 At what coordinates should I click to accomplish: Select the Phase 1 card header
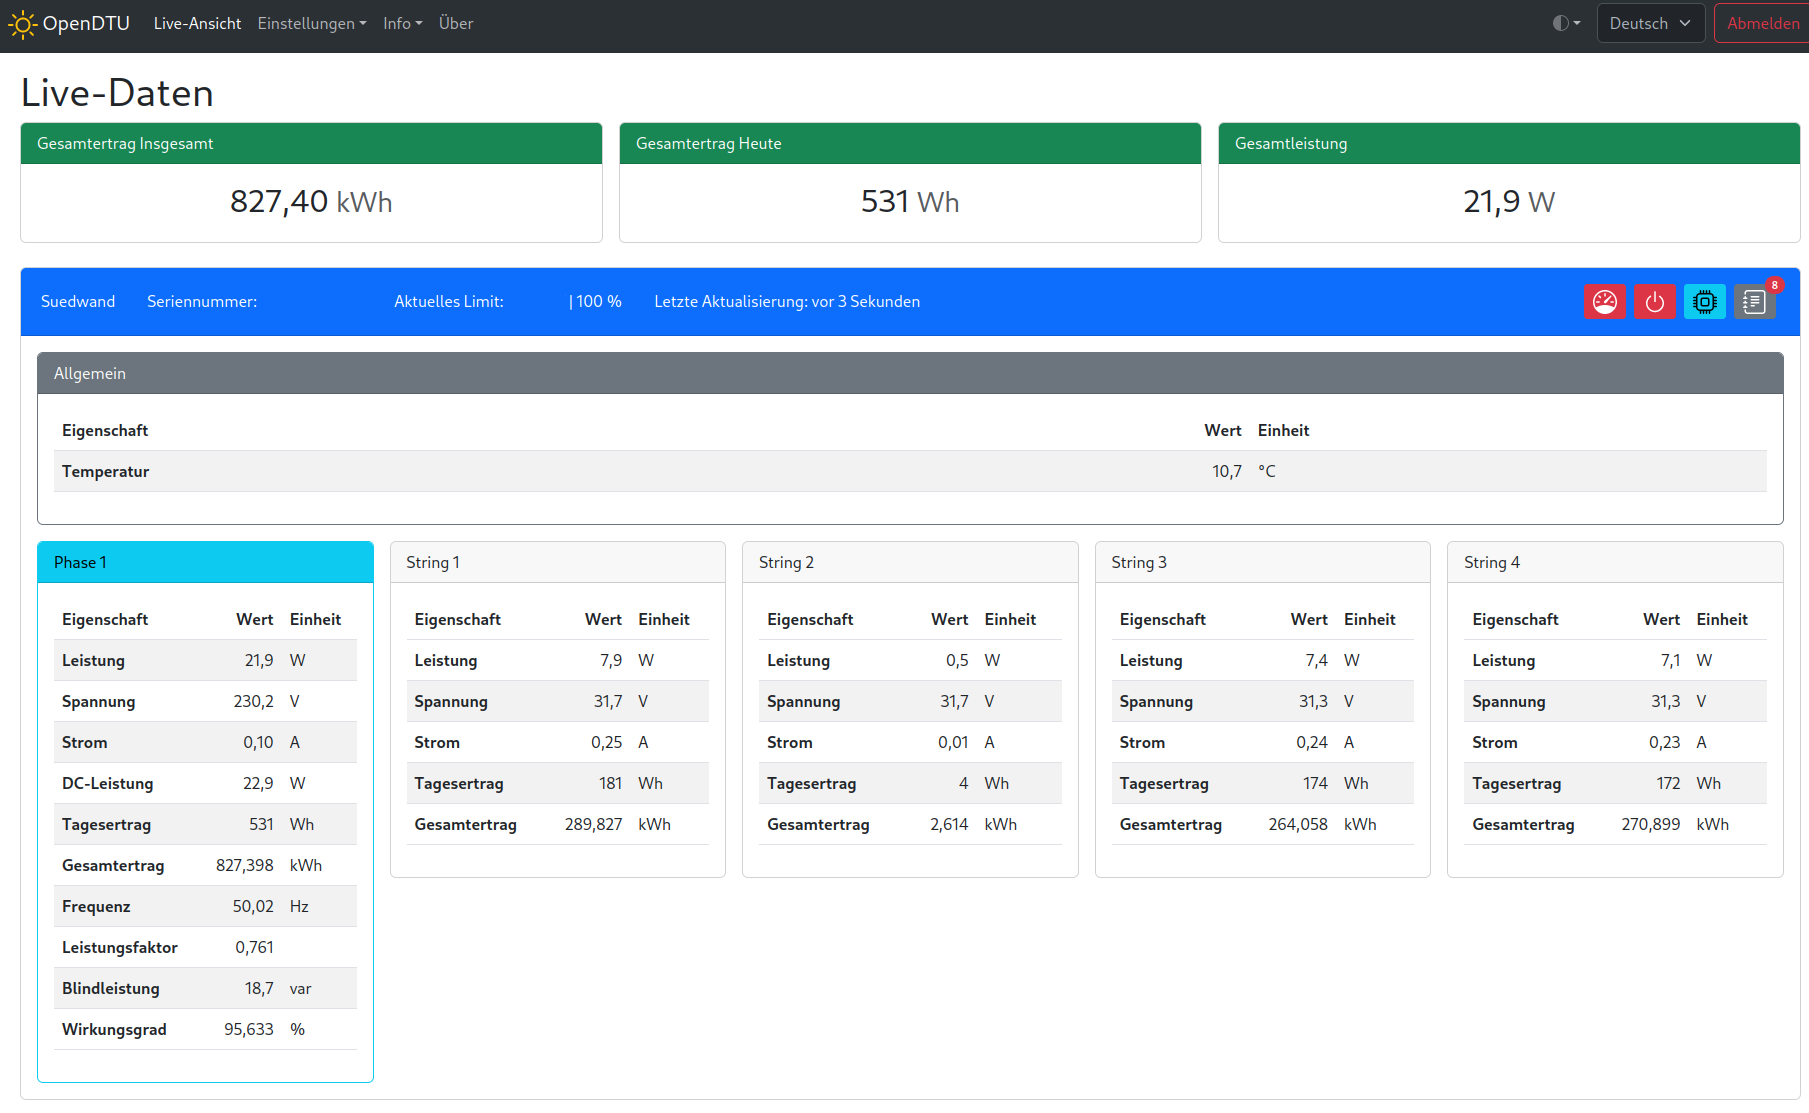click(x=205, y=562)
